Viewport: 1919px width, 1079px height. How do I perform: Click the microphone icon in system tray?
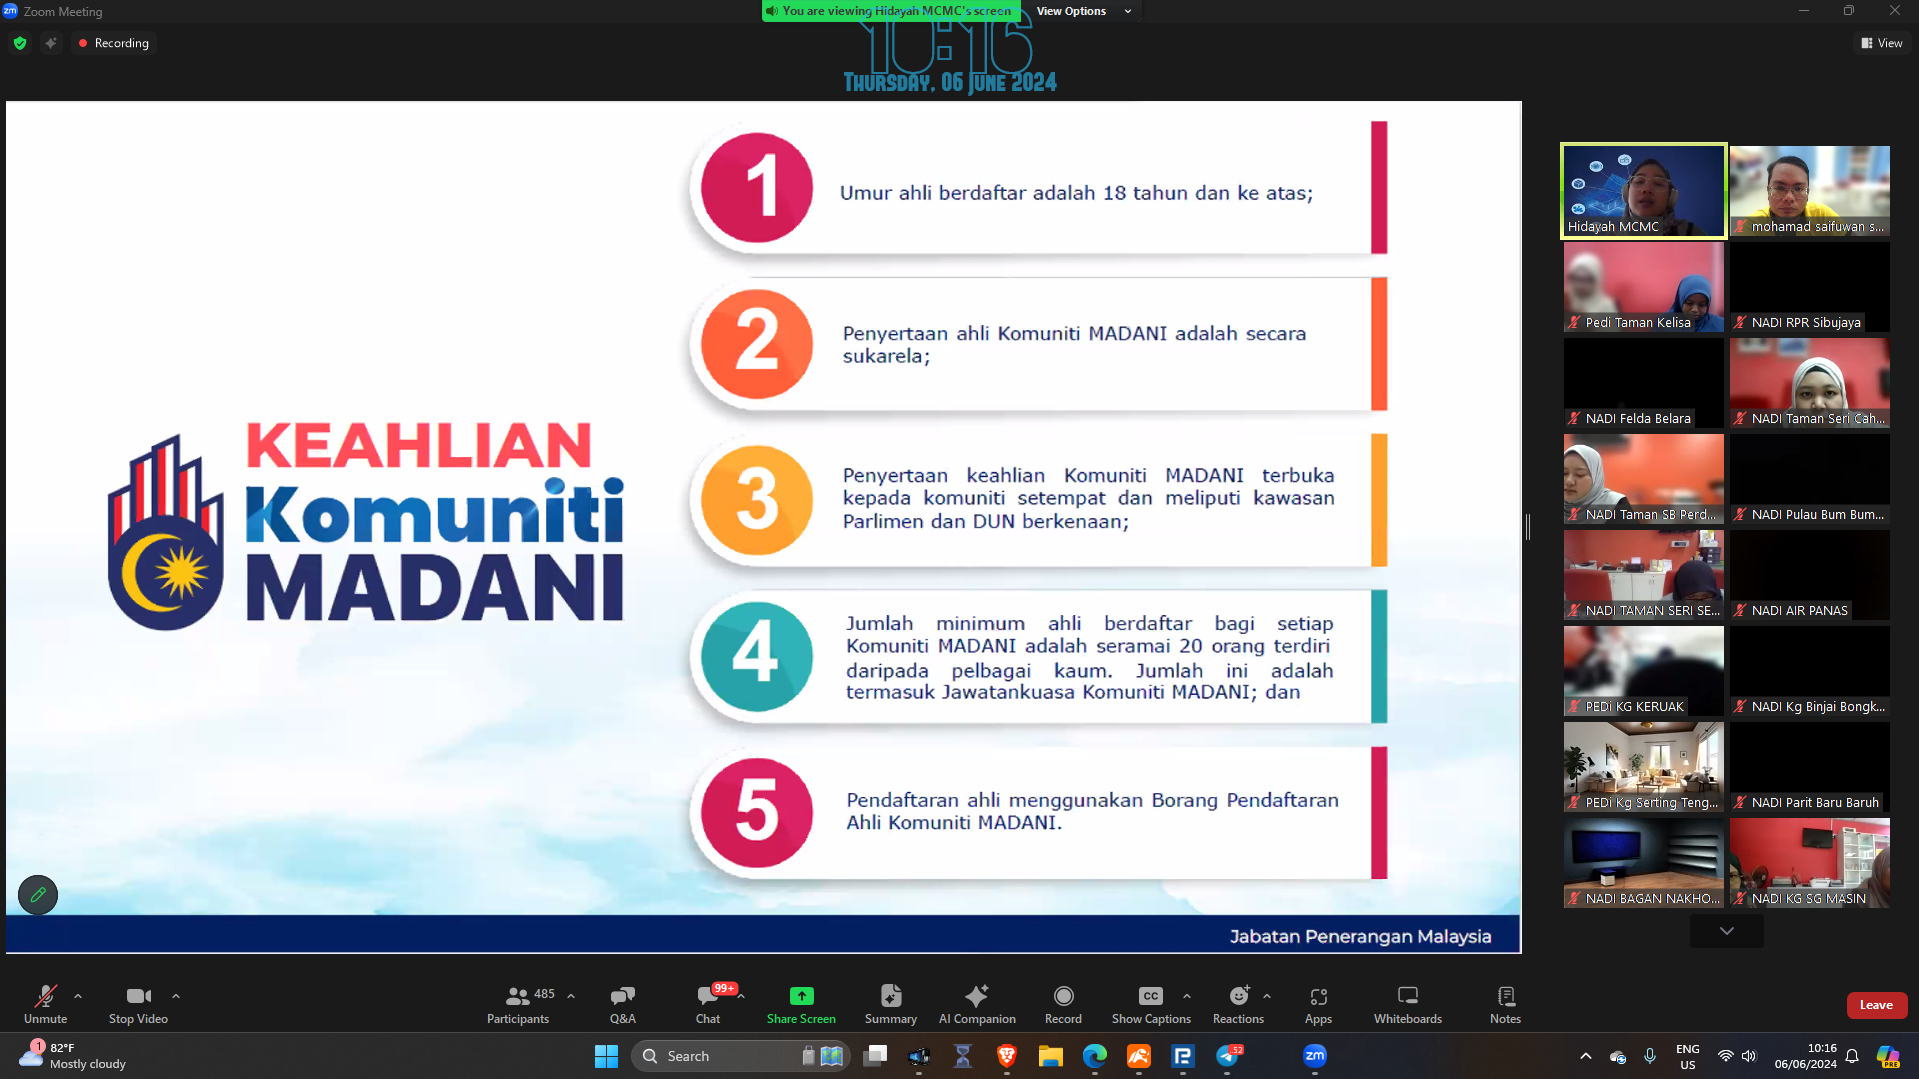1650,1056
